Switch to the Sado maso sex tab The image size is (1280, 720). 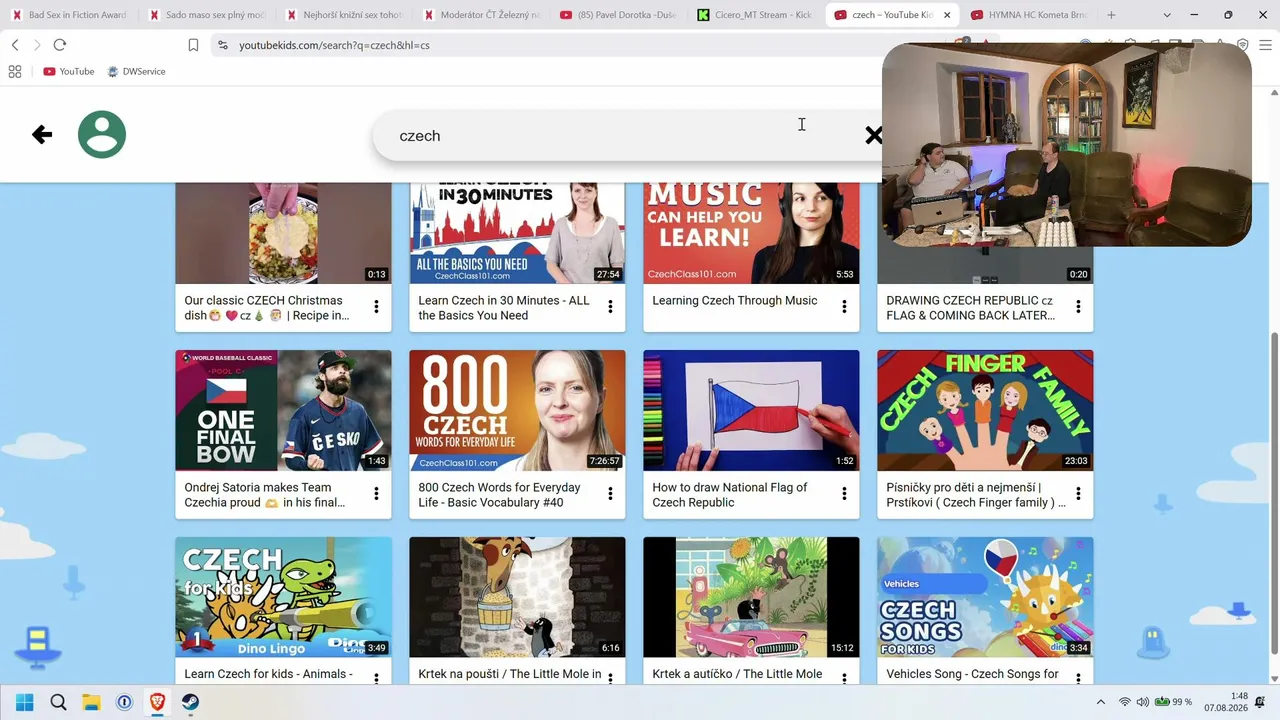point(206,15)
